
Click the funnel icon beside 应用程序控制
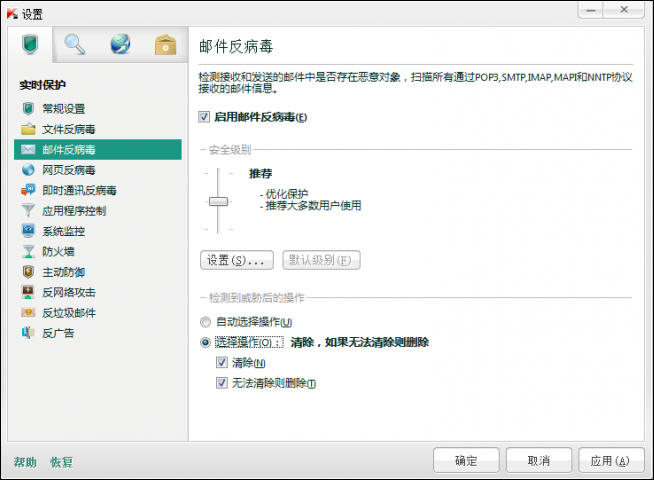[x=28, y=210]
